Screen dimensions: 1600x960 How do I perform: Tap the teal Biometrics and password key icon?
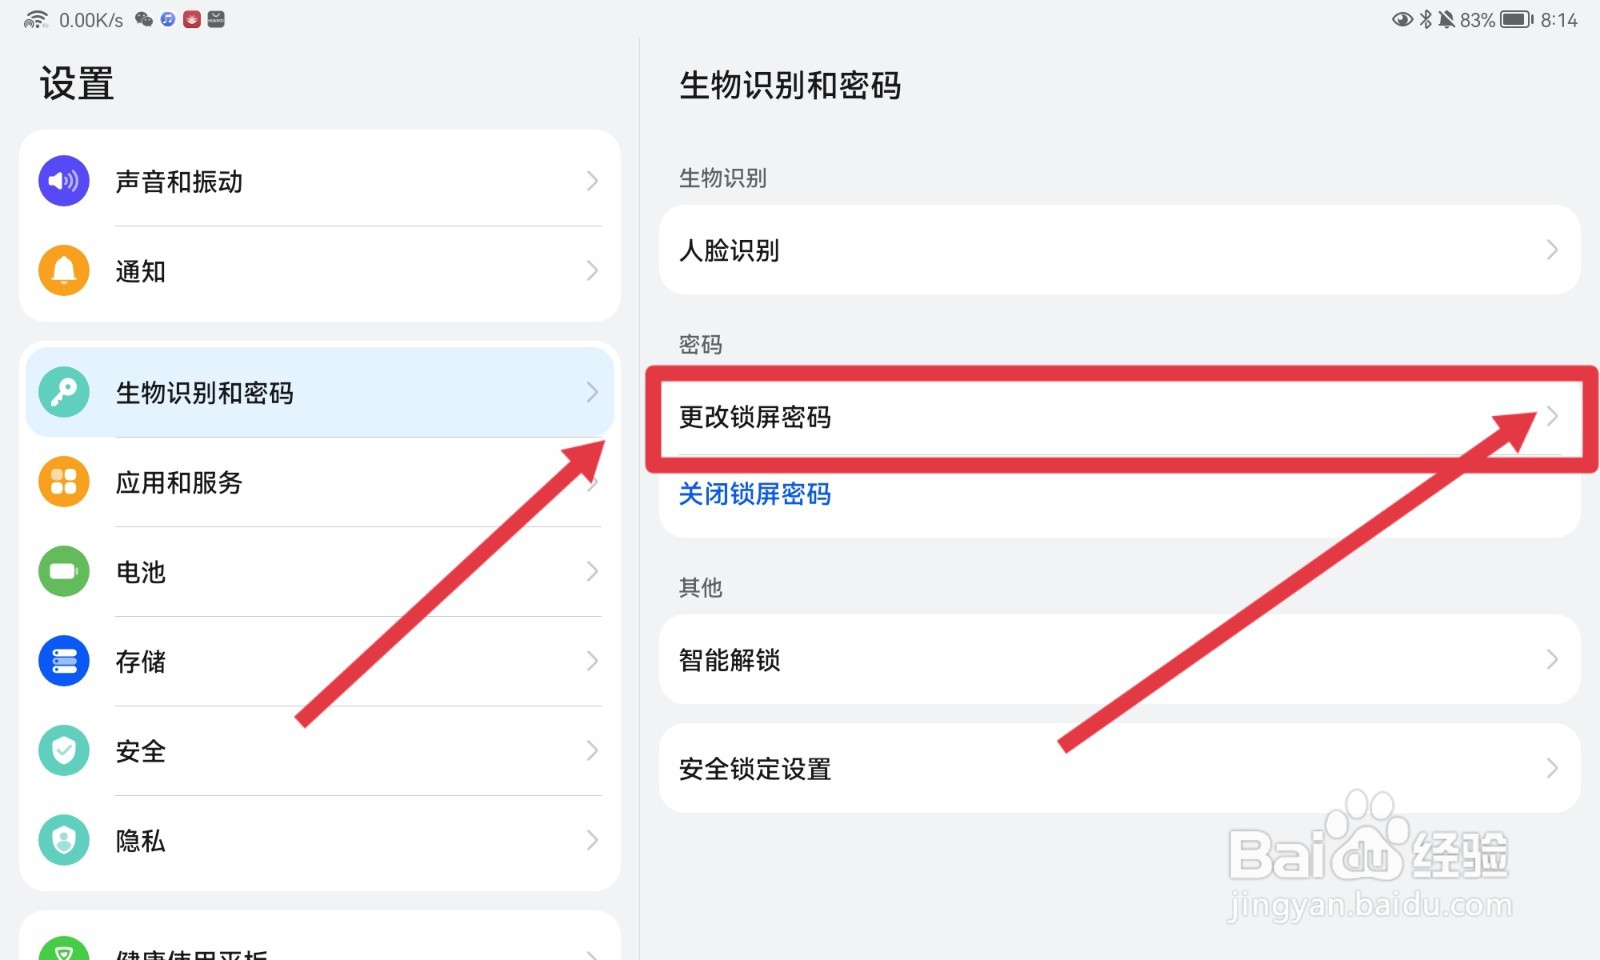pyautogui.click(x=64, y=392)
